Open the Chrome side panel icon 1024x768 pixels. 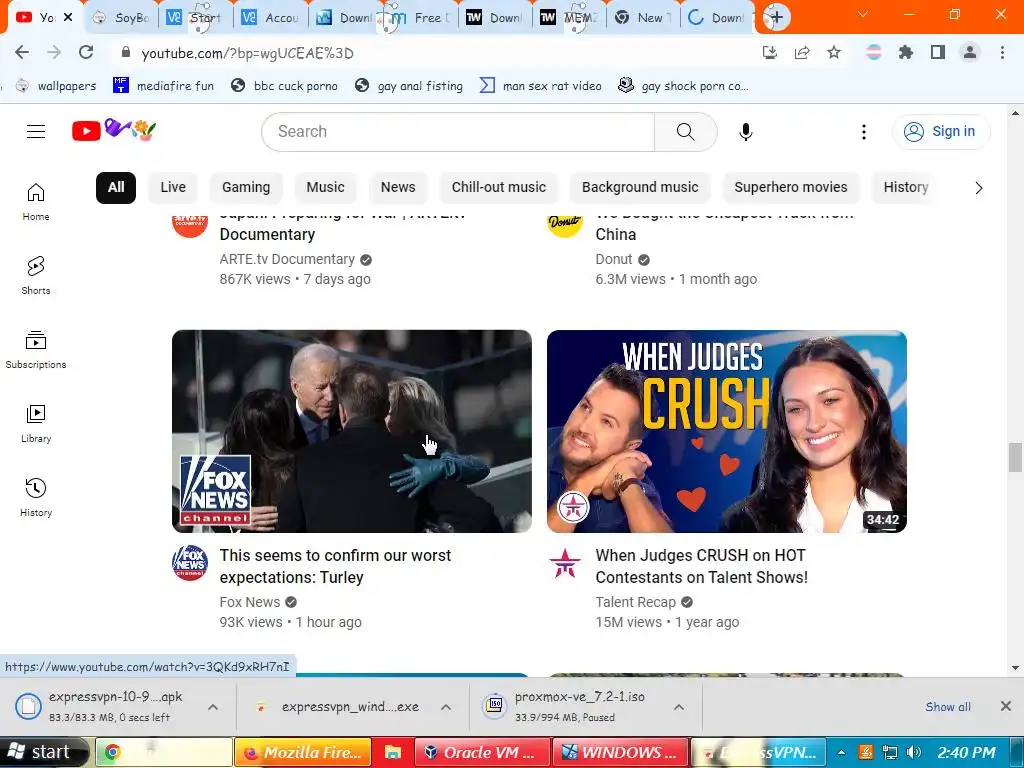coord(938,52)
